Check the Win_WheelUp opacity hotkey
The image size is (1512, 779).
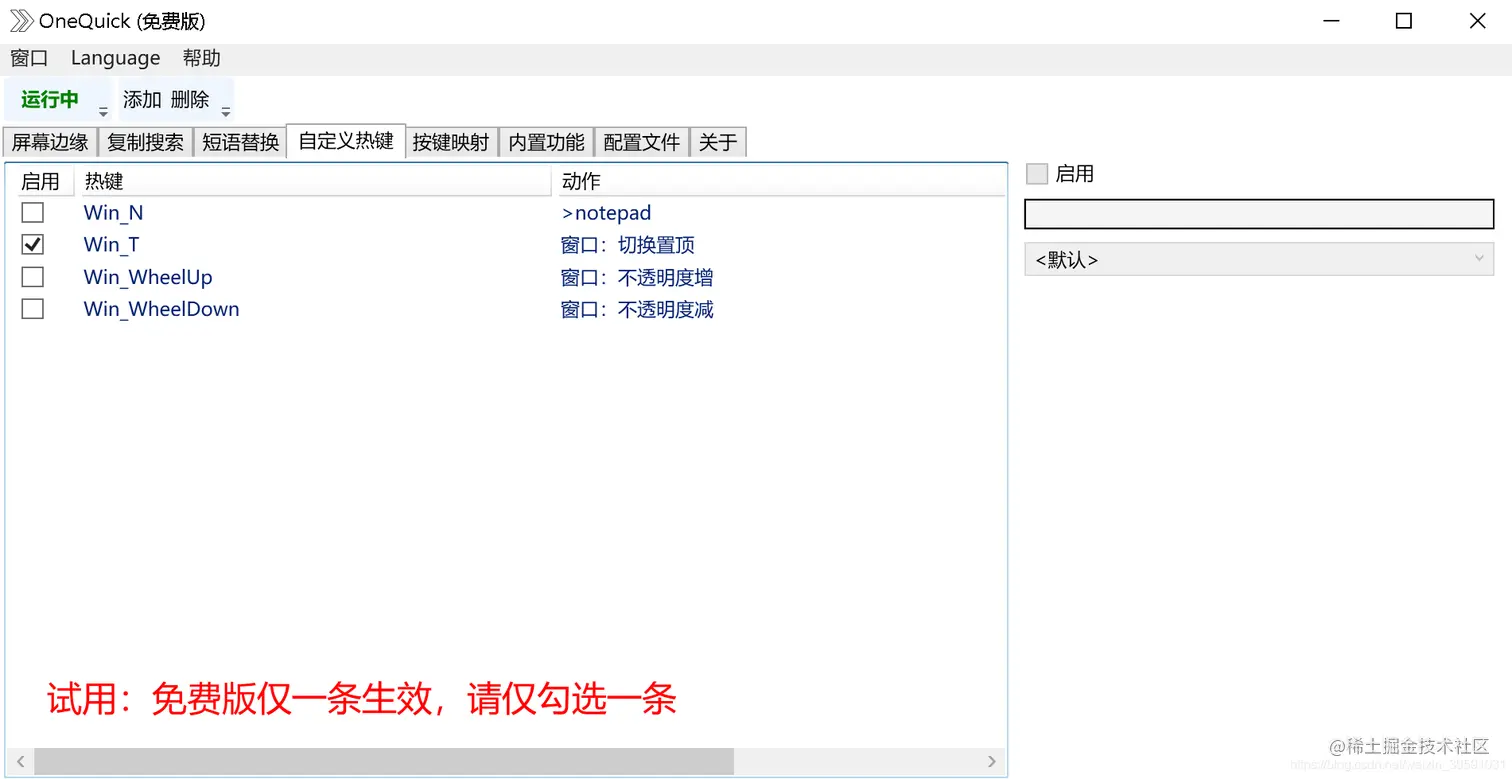coord(32,276)
